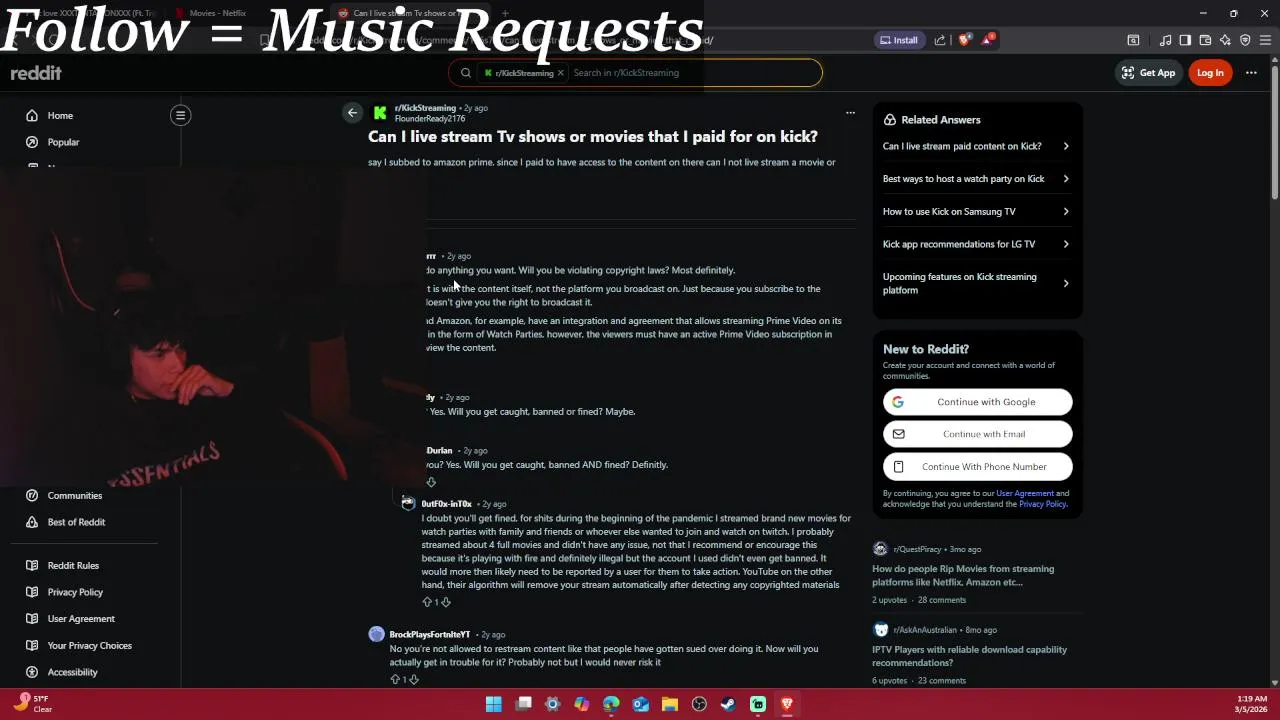
Task: Go to Home in the sidebar
Action: (x=60, y=115)
